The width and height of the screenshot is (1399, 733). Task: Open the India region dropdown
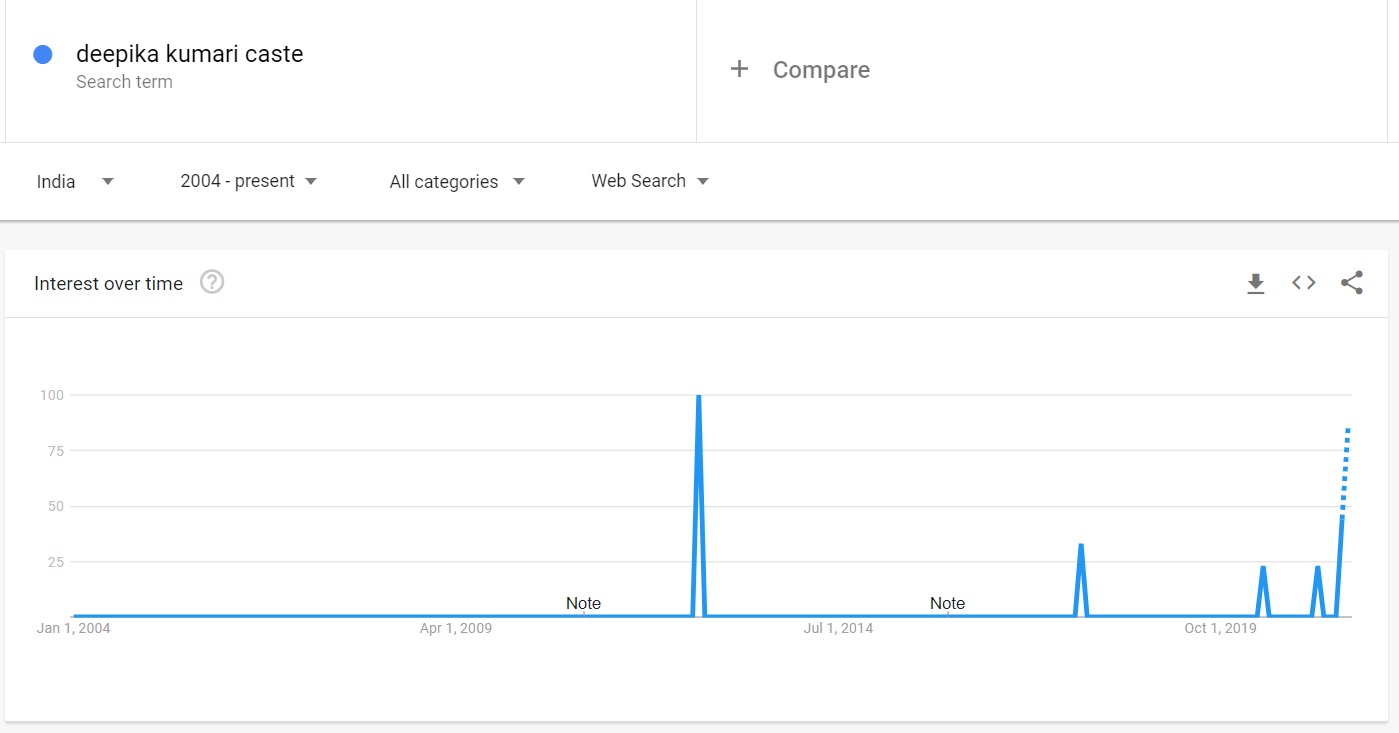click(75, 181)
